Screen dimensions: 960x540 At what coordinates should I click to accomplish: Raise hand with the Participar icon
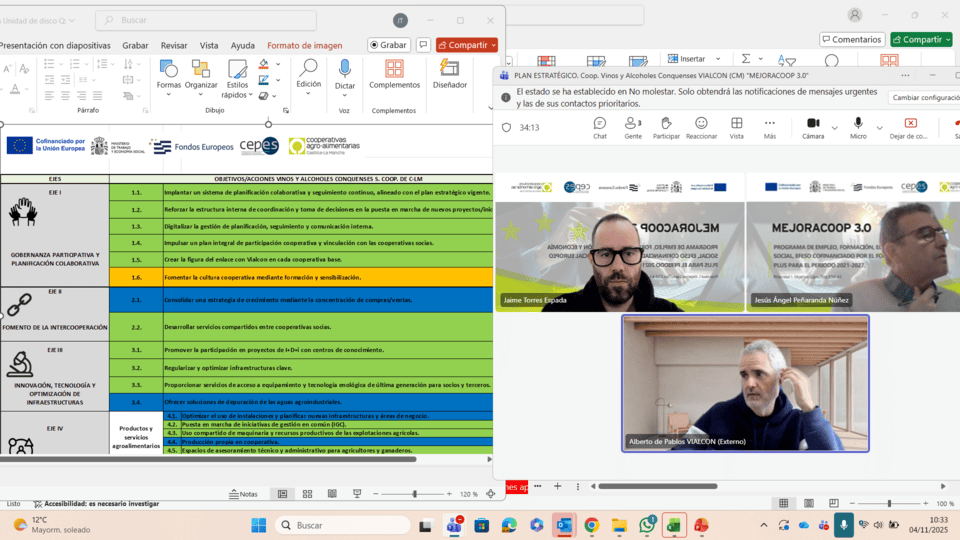click(x=666, y=127)
